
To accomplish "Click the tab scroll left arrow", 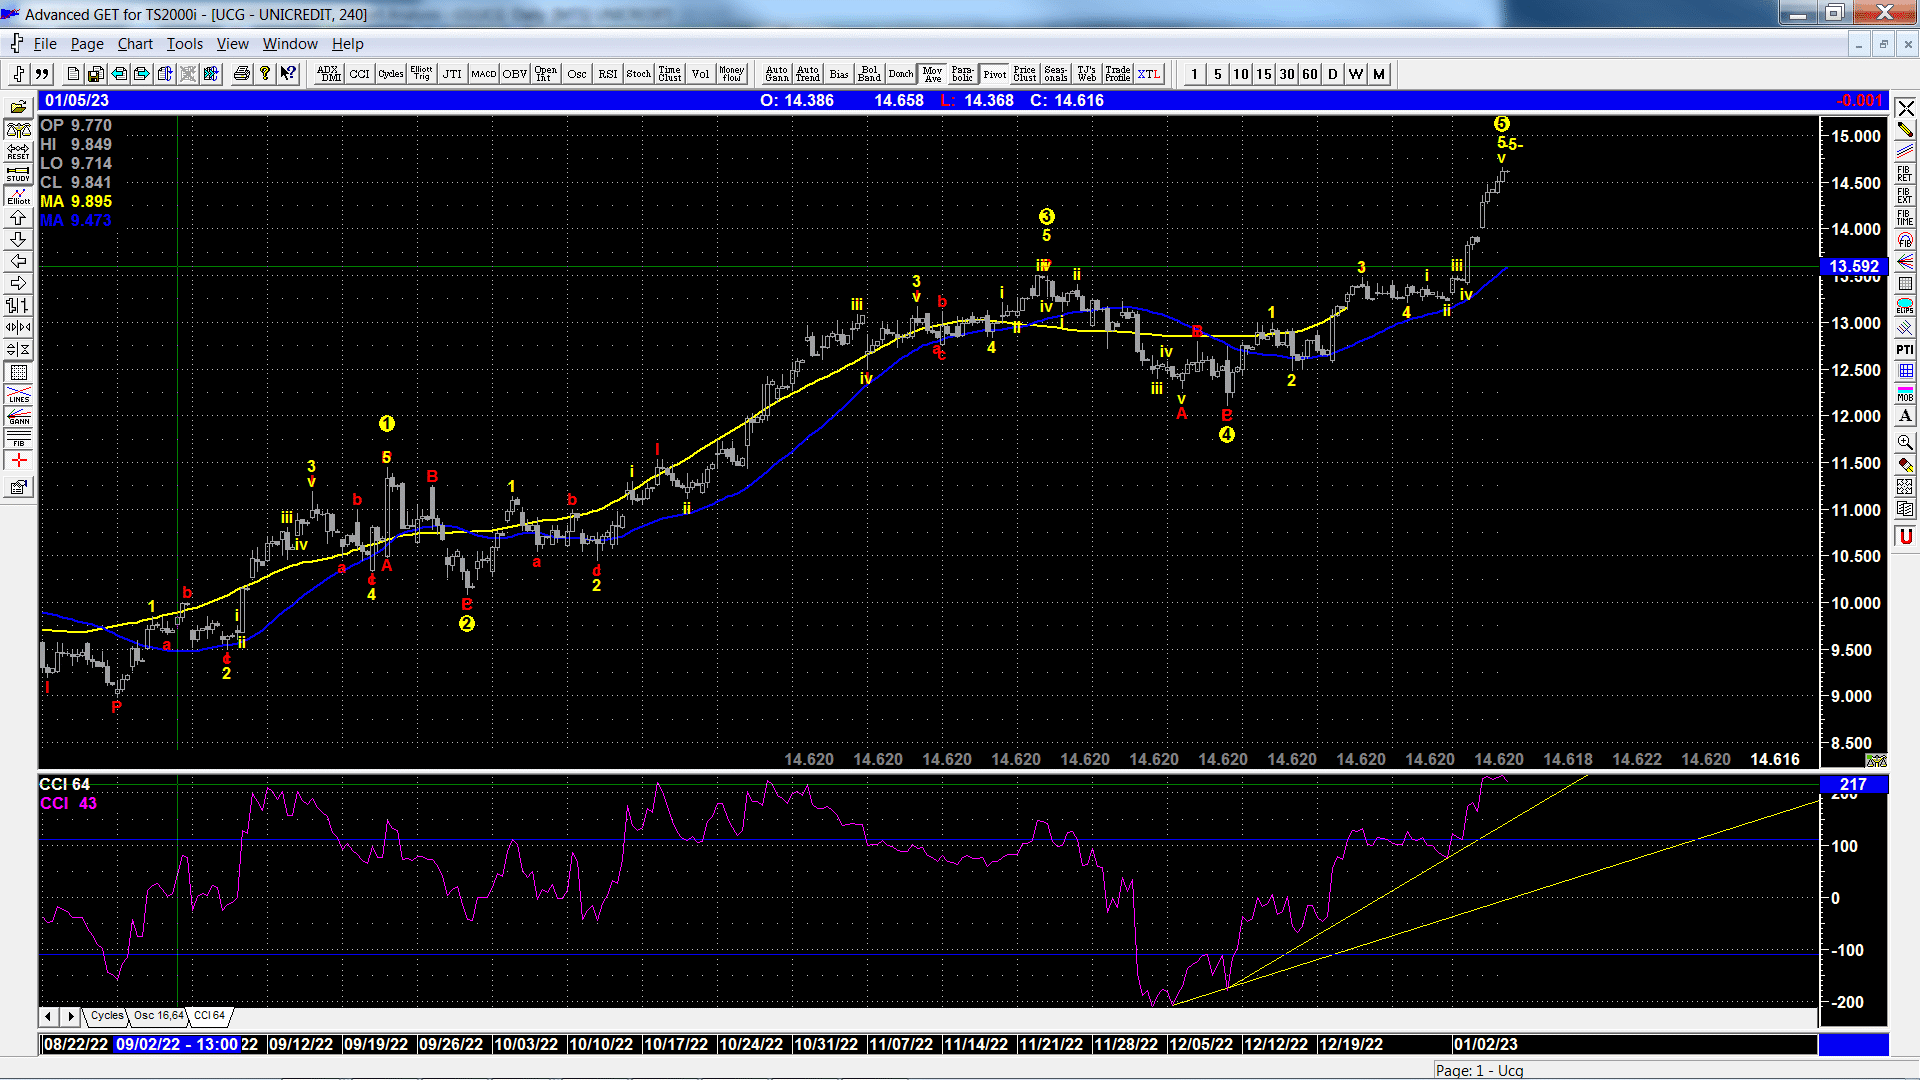I will pos(48,1016).
